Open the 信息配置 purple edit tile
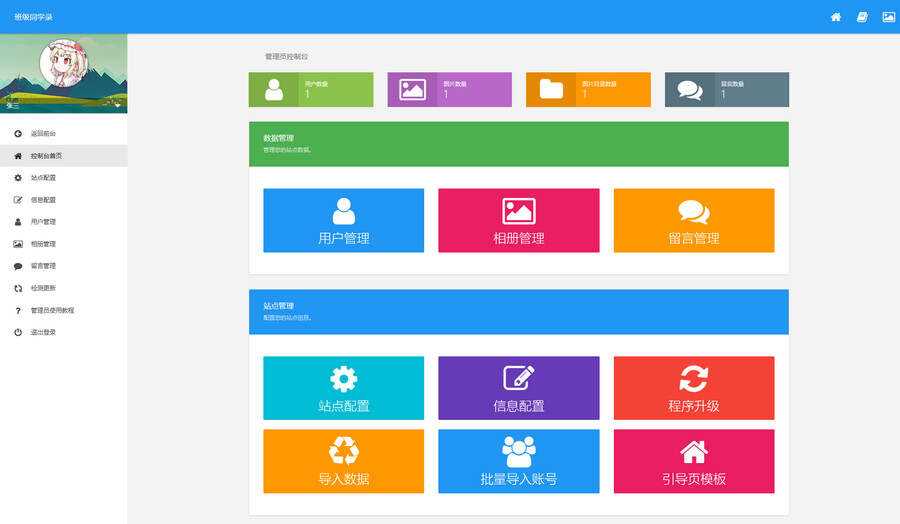900x524 pixels. pyautogui.click(x=518, y=388)
